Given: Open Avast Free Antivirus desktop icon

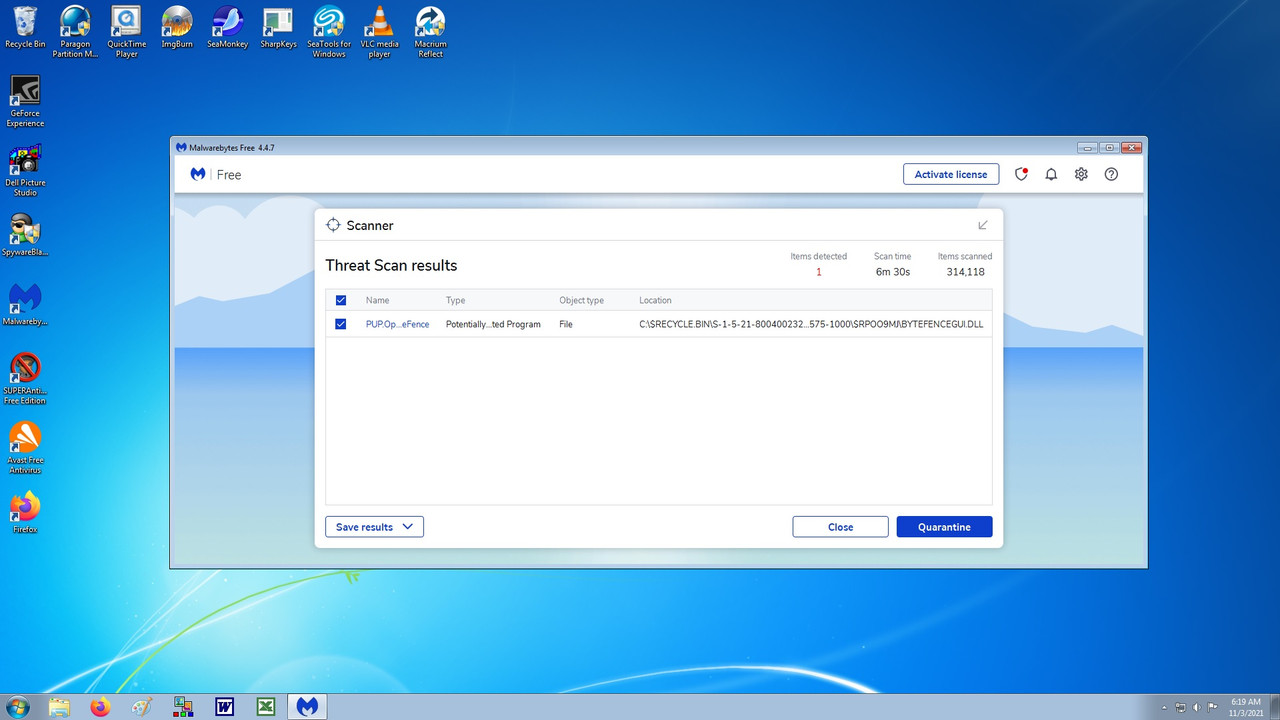Looking at the screenshot, I should tap(25, 447).
